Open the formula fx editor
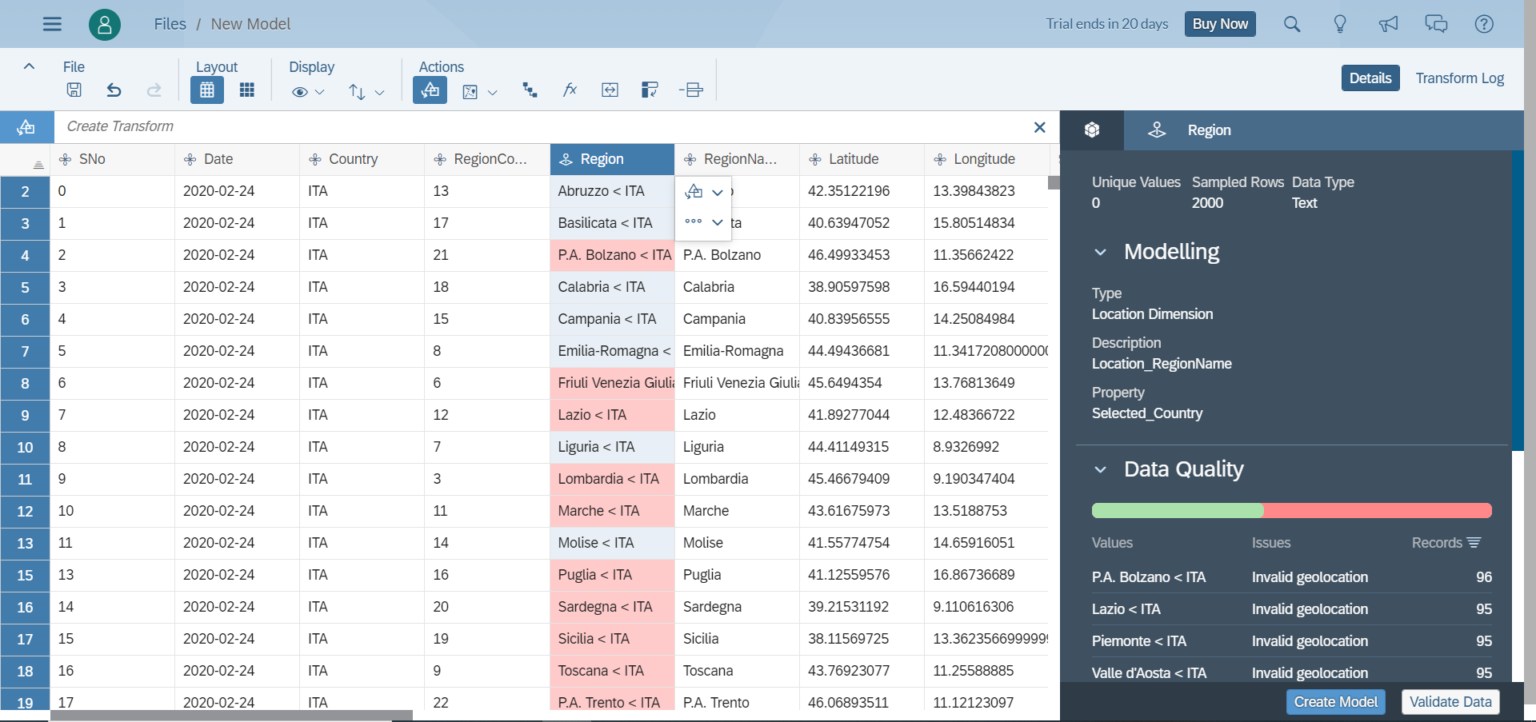Viewport: 1536px width, 722px height. [570, 90]
